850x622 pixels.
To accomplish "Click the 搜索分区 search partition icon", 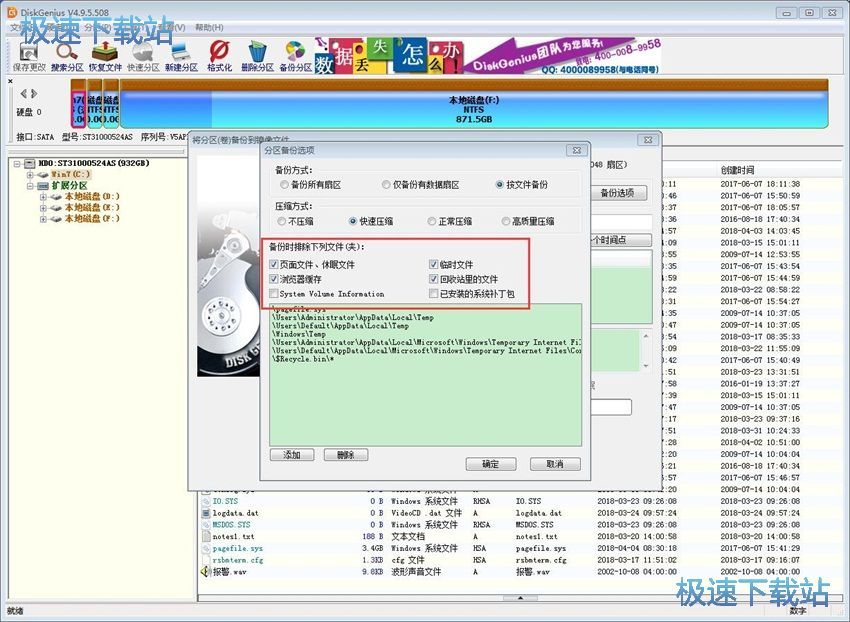I will 67,57.
